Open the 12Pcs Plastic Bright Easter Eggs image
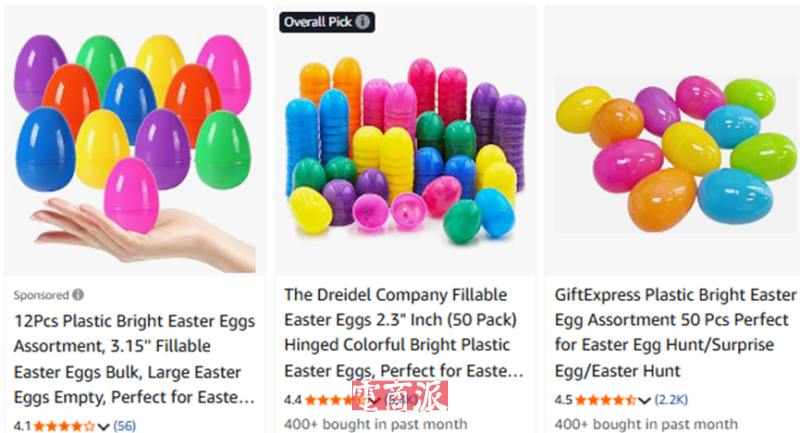800x433 pixels. [135, 140]
